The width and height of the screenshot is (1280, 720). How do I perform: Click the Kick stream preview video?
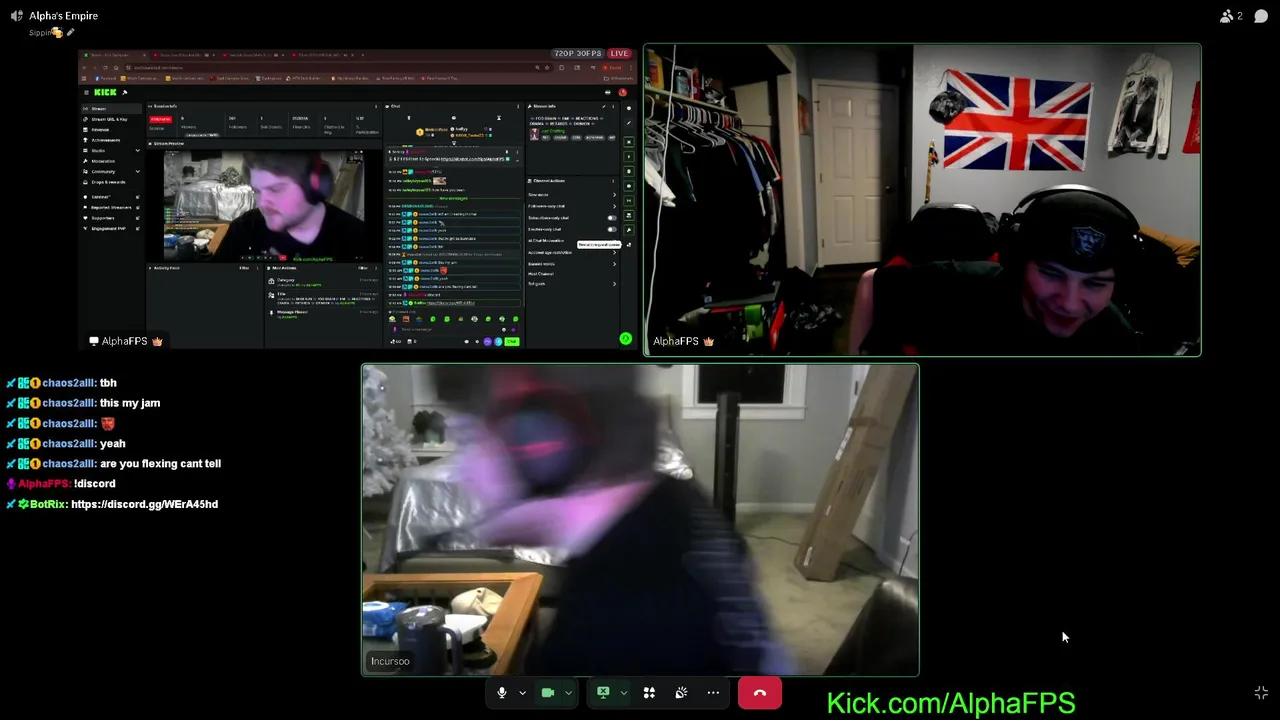(264, 205)
